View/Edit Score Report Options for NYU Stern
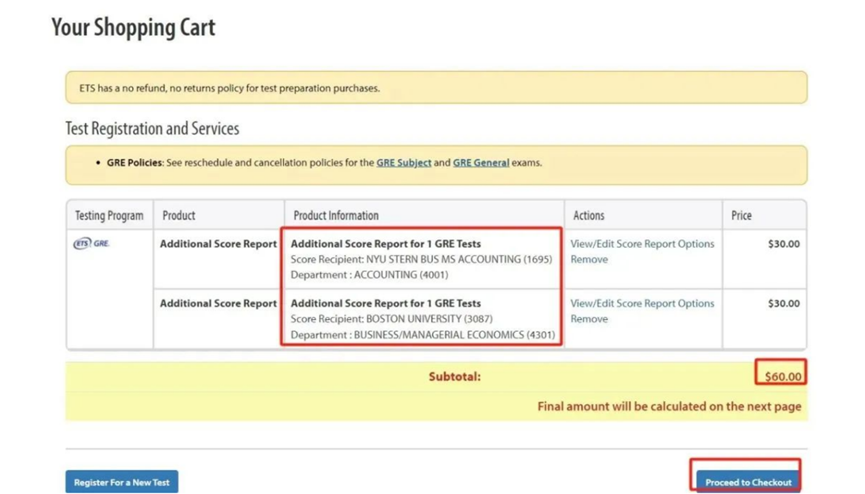 pos(642,244)
